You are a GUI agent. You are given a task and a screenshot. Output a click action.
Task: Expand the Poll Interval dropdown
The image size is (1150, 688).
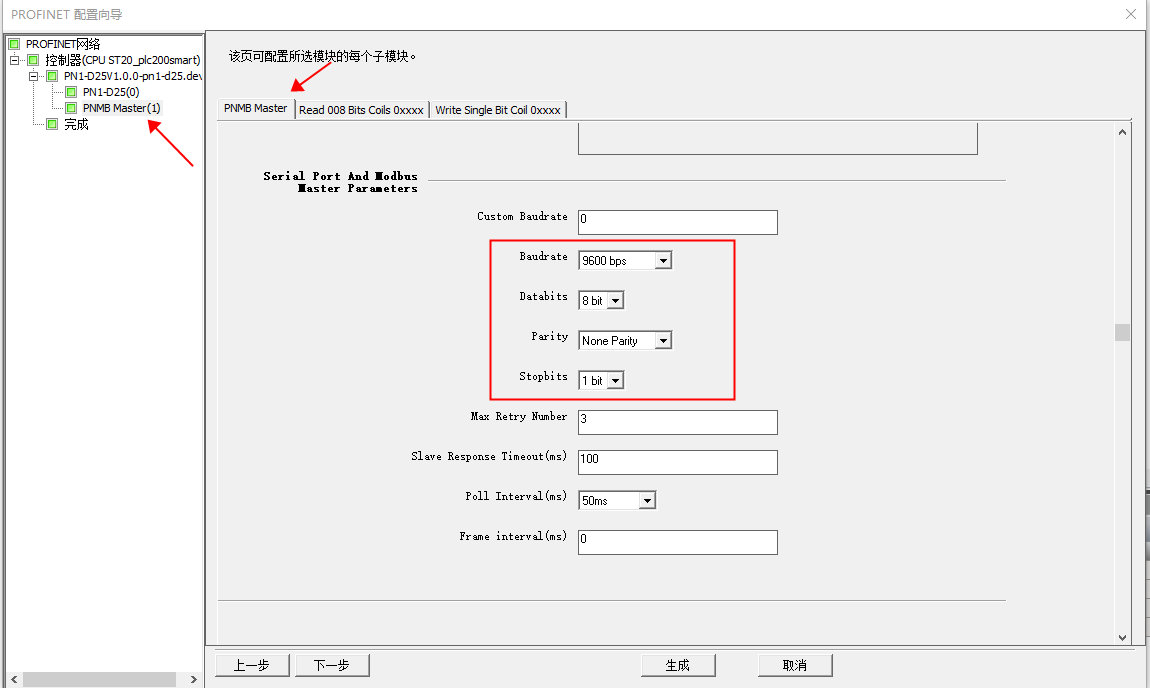(647, 501)
